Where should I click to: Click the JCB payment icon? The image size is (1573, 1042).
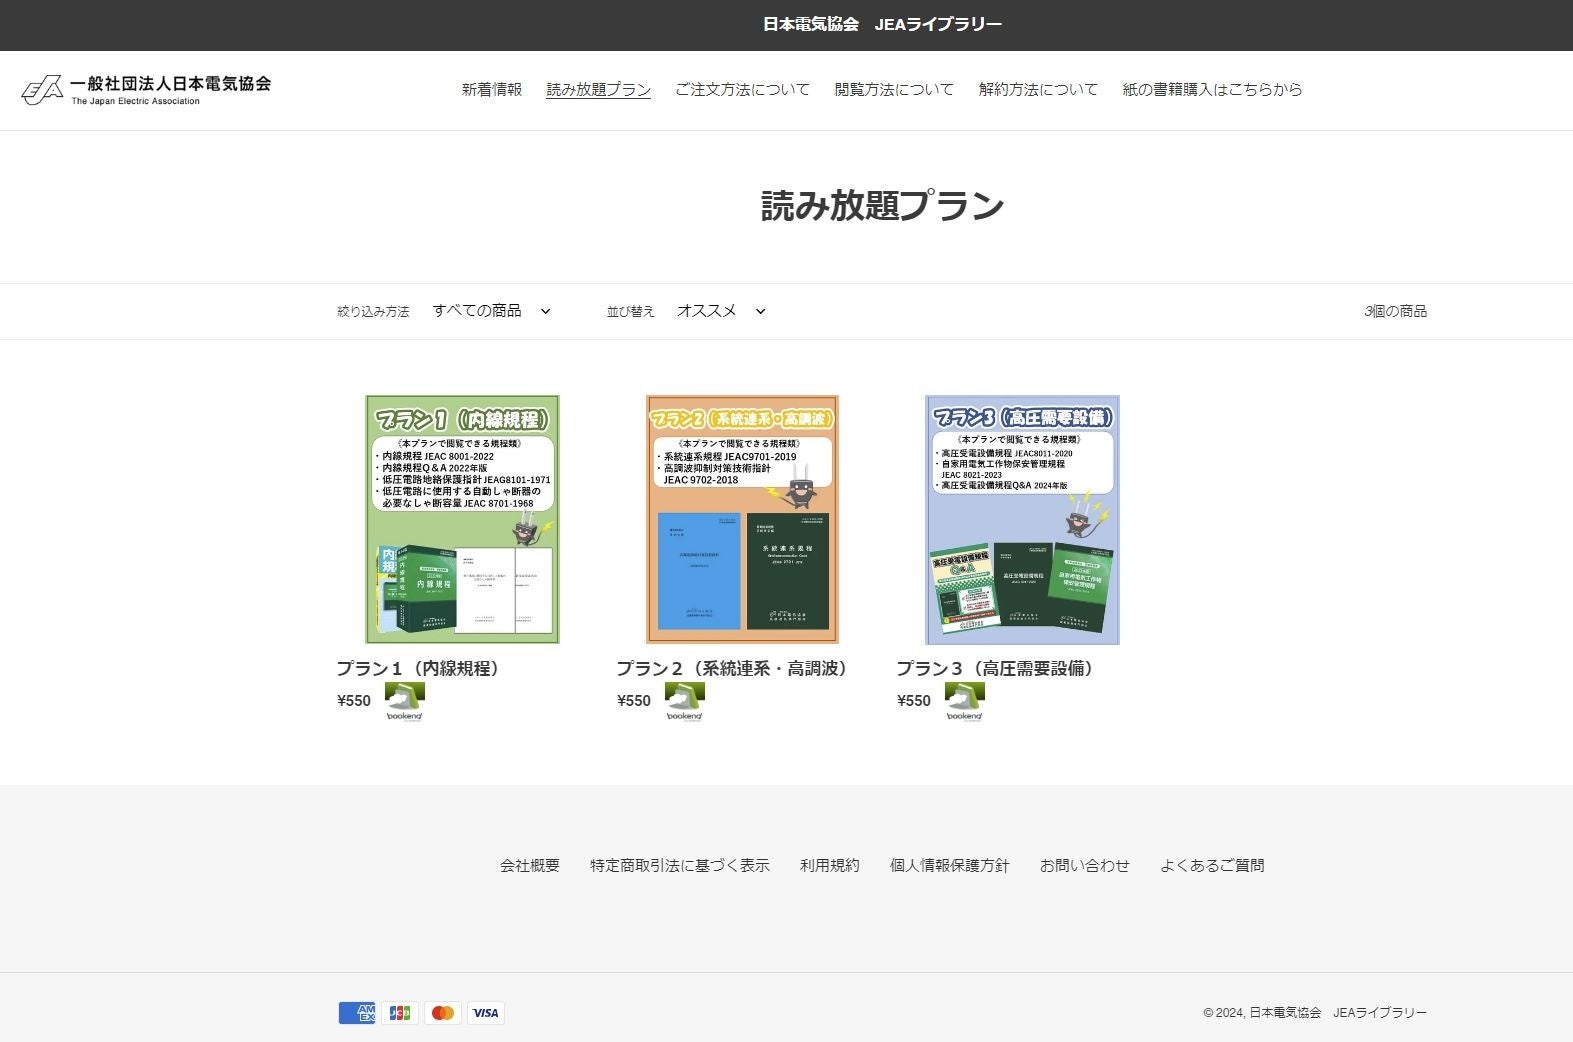(400, 1013)
